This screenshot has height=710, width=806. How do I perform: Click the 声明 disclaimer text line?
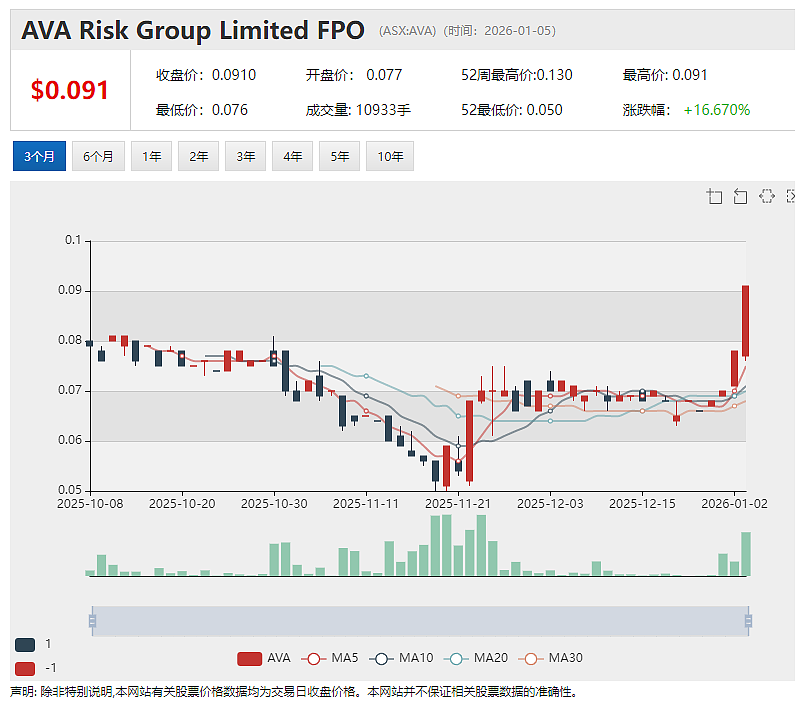(294, 692)
